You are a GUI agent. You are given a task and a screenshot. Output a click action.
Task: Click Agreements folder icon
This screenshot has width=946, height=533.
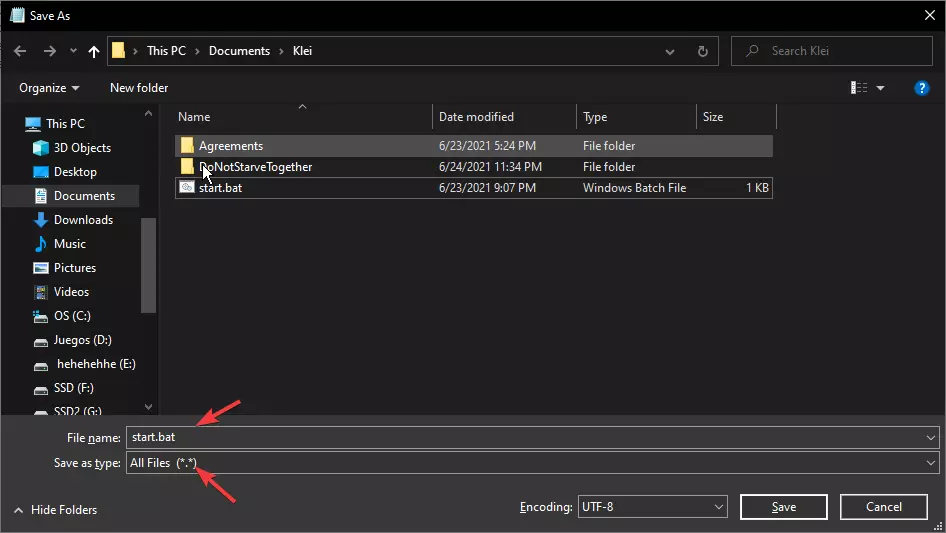click(187, 145)
